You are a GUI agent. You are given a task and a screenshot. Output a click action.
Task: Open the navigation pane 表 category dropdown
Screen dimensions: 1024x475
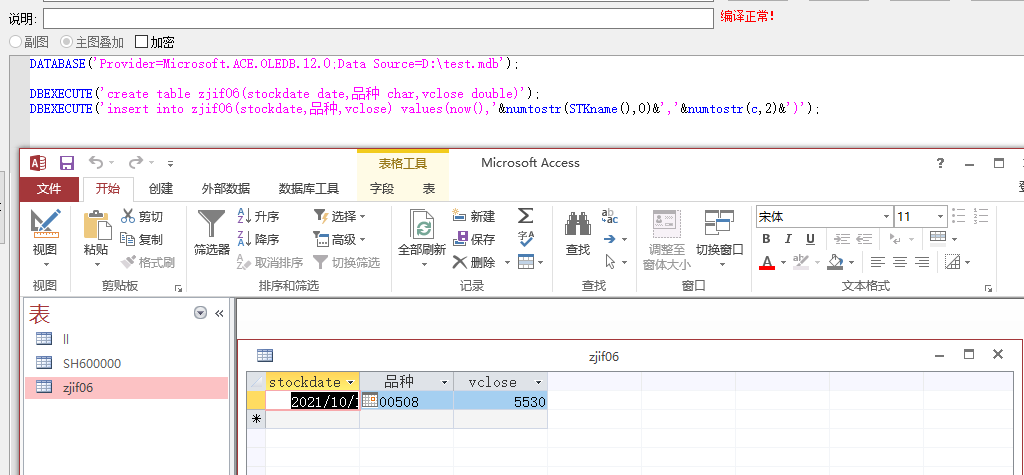pos(200,313)
